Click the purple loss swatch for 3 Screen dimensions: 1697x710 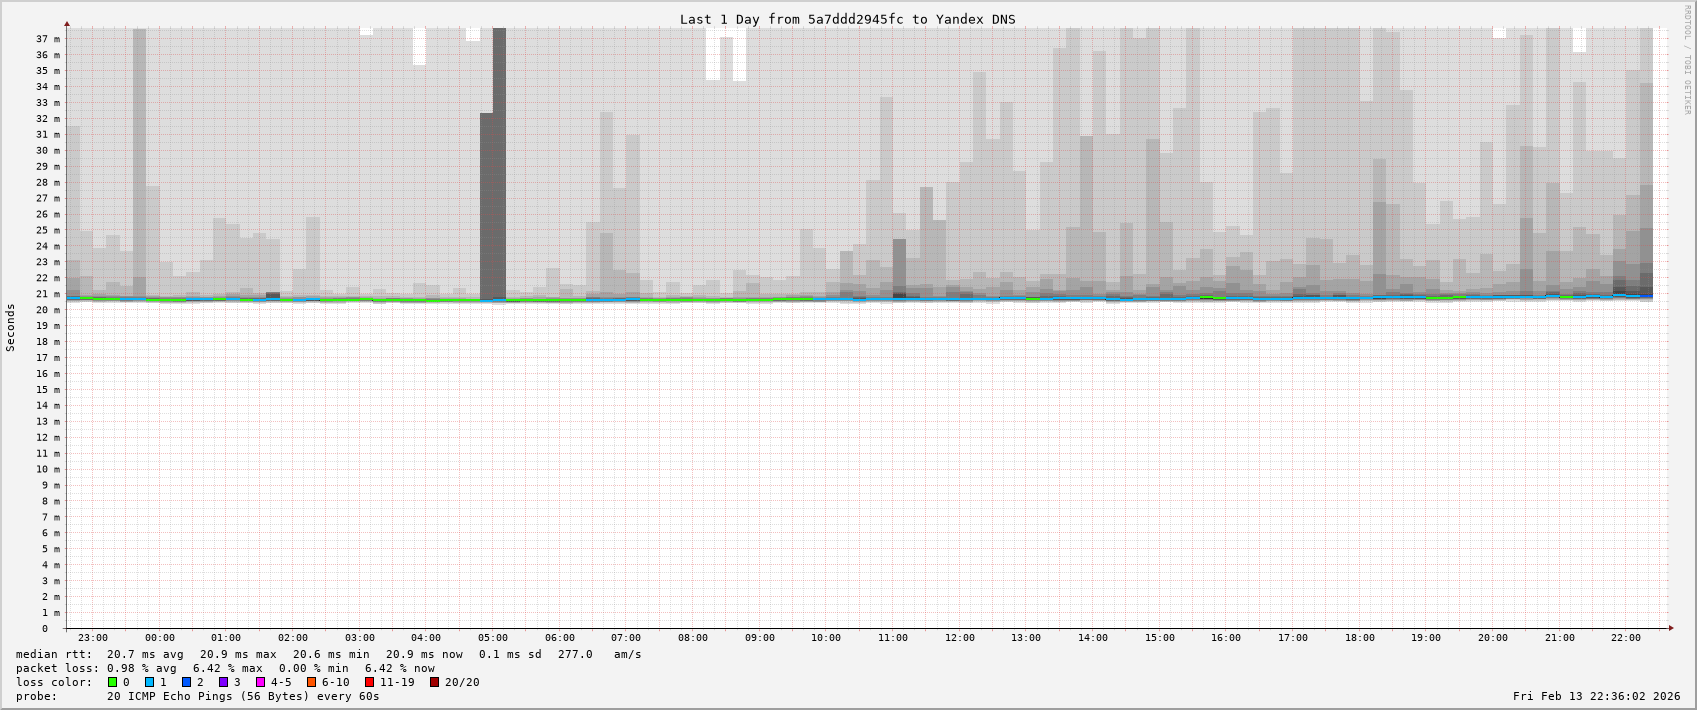[223, 682]
